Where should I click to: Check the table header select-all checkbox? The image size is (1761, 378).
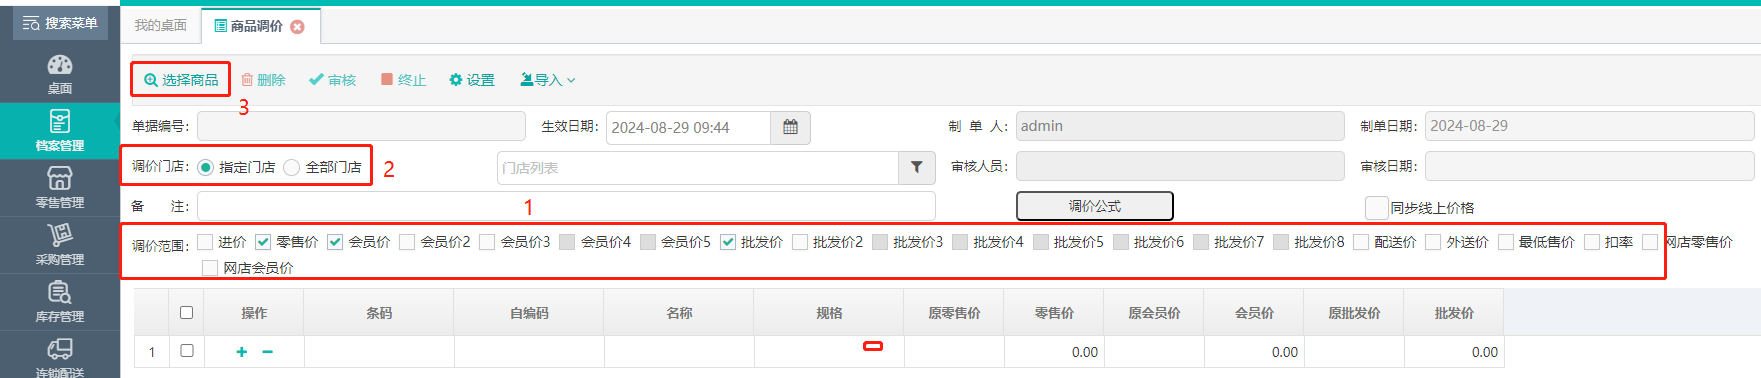pos(186,312)
